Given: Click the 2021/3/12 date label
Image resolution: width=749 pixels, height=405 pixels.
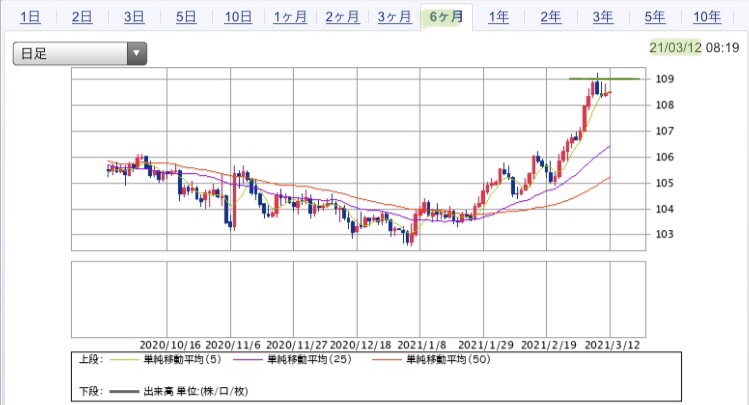Looking at the screenshot, I should [612, 345].
